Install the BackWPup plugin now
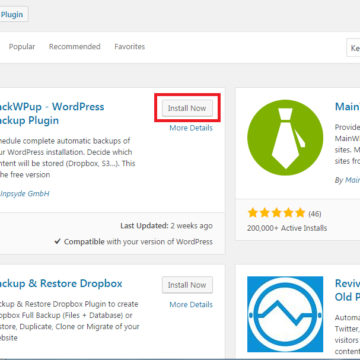 pyautogui.click(x=187, y=108)
